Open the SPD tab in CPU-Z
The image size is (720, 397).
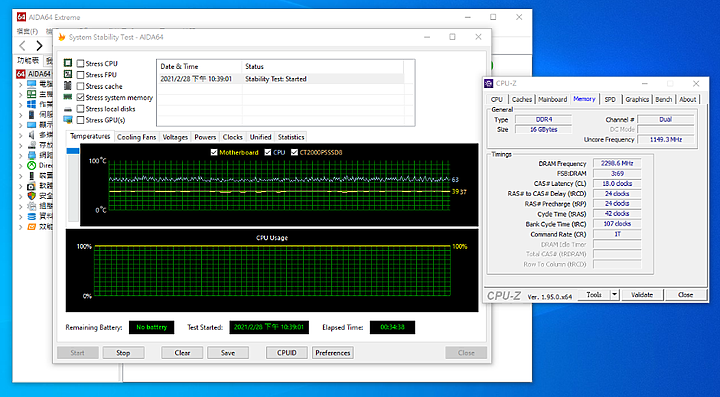(x=610, y=99)
